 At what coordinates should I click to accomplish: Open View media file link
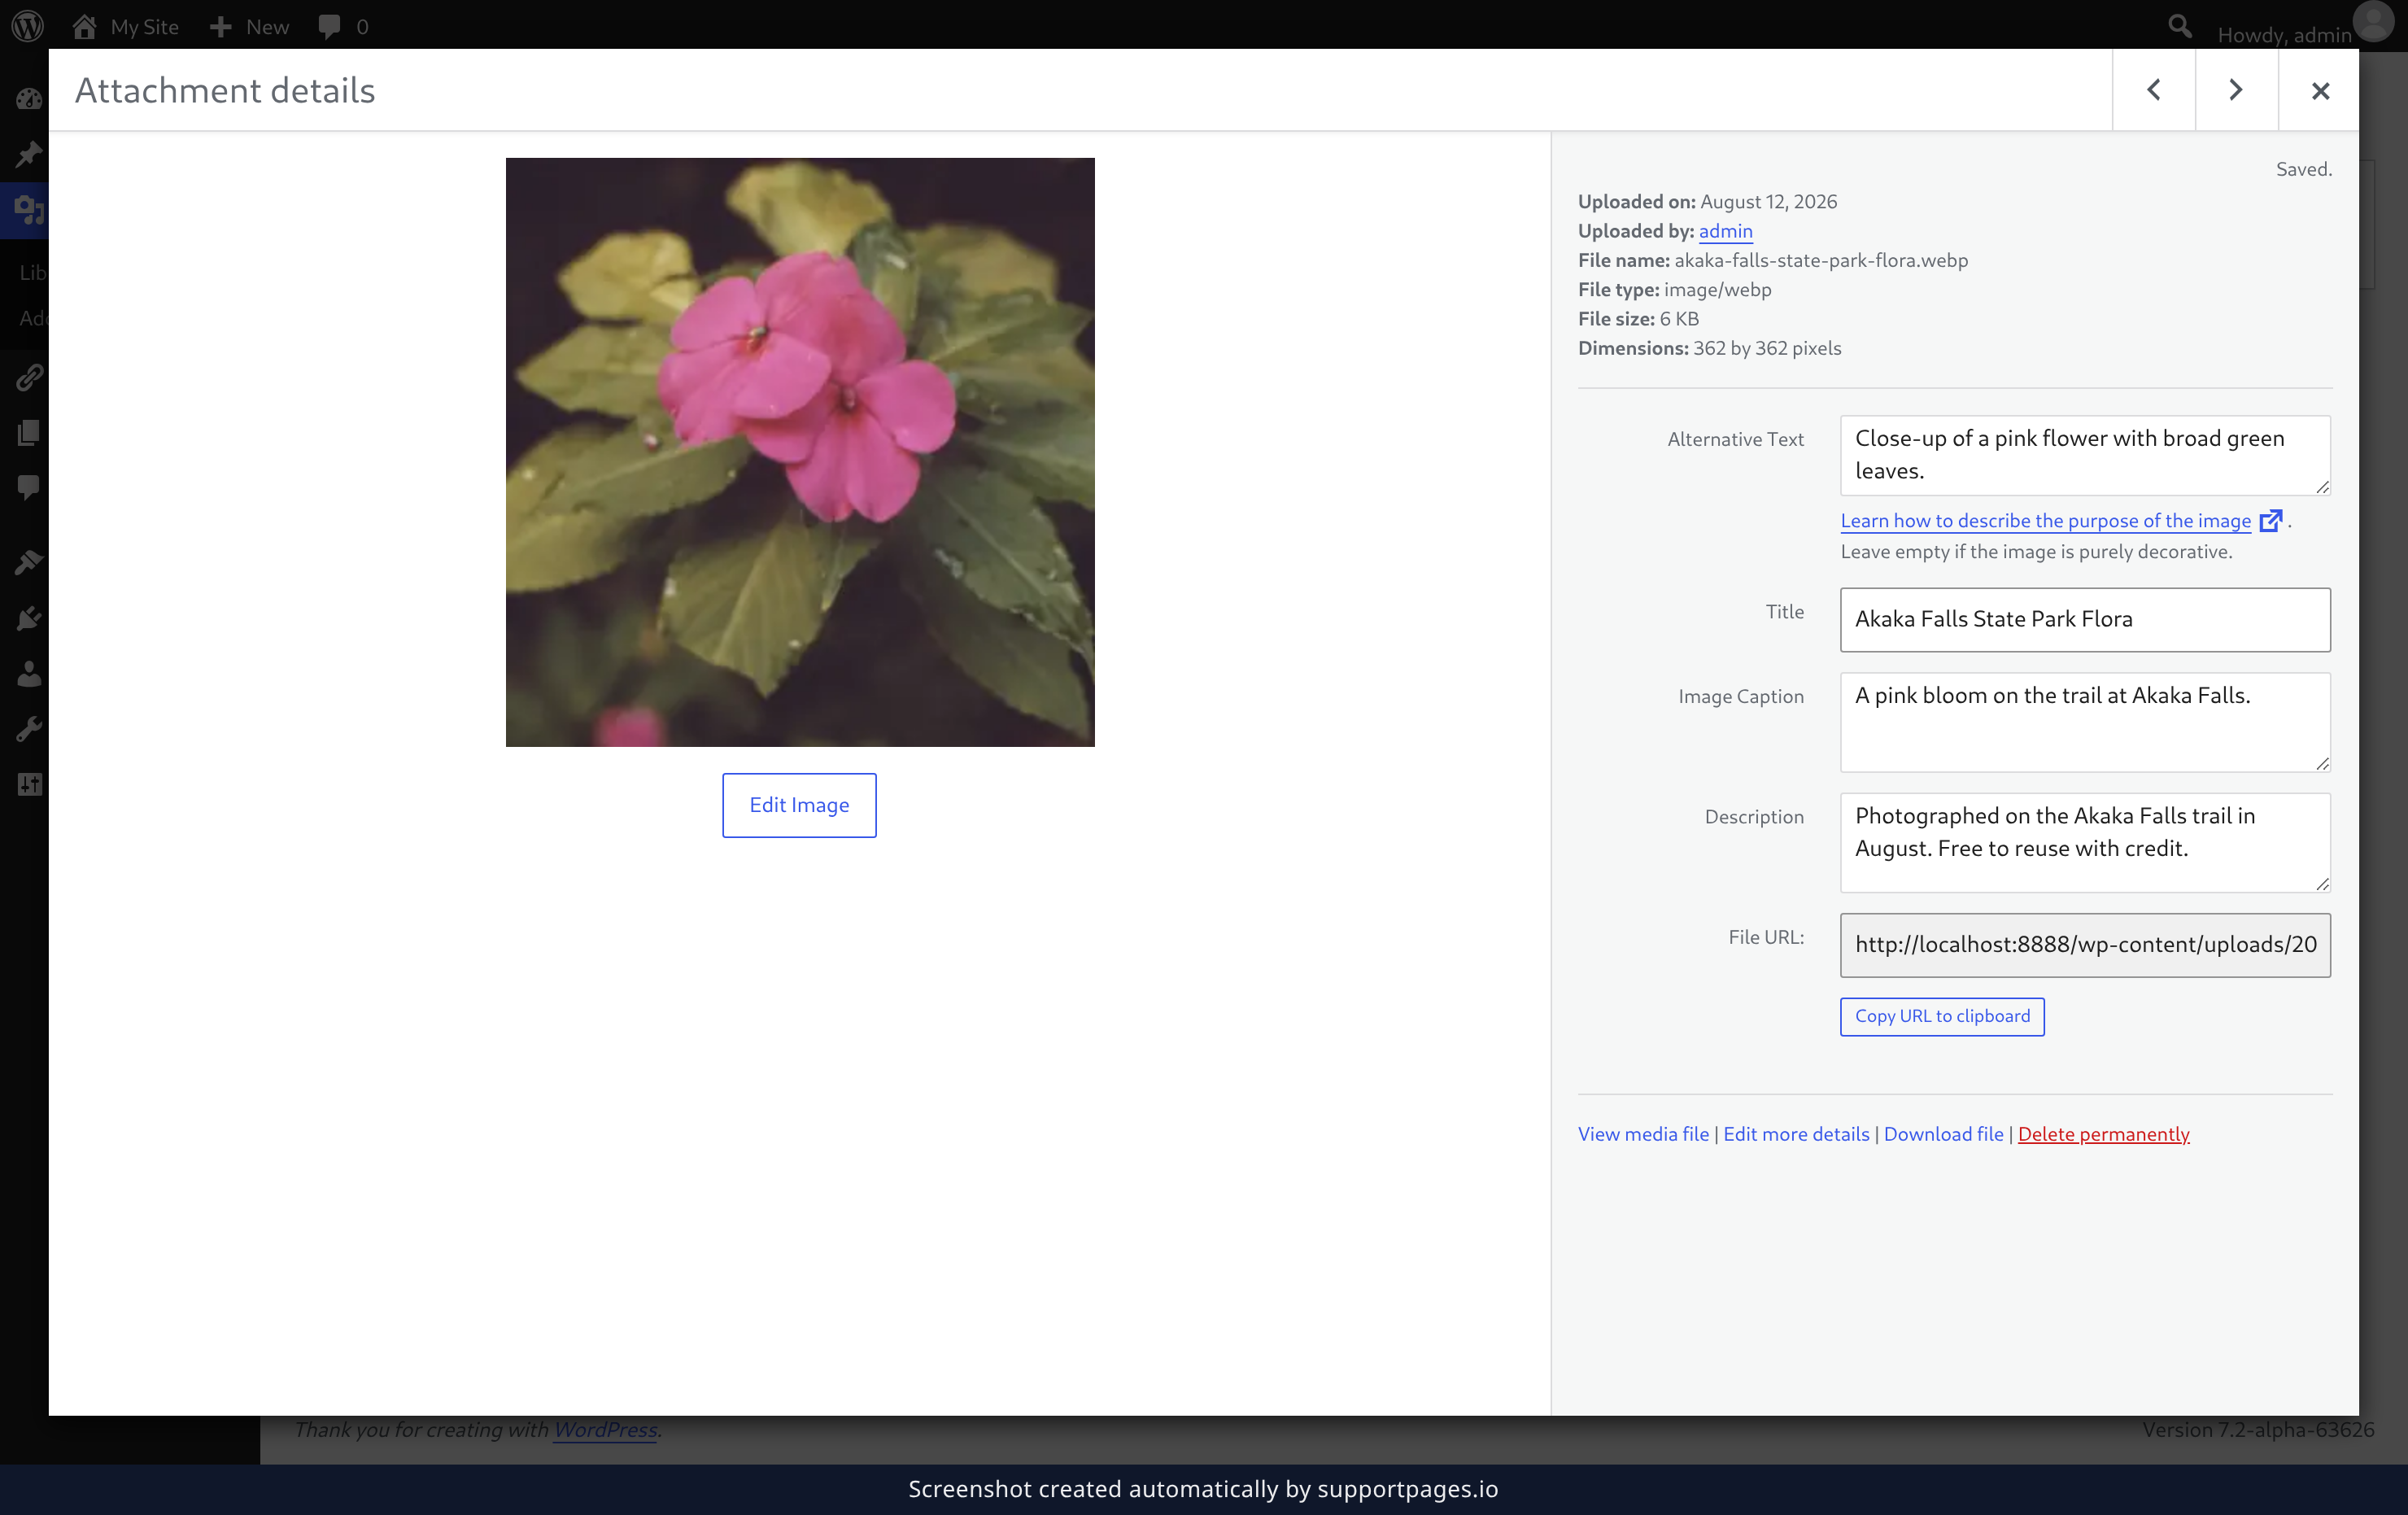[1643, 1134]
